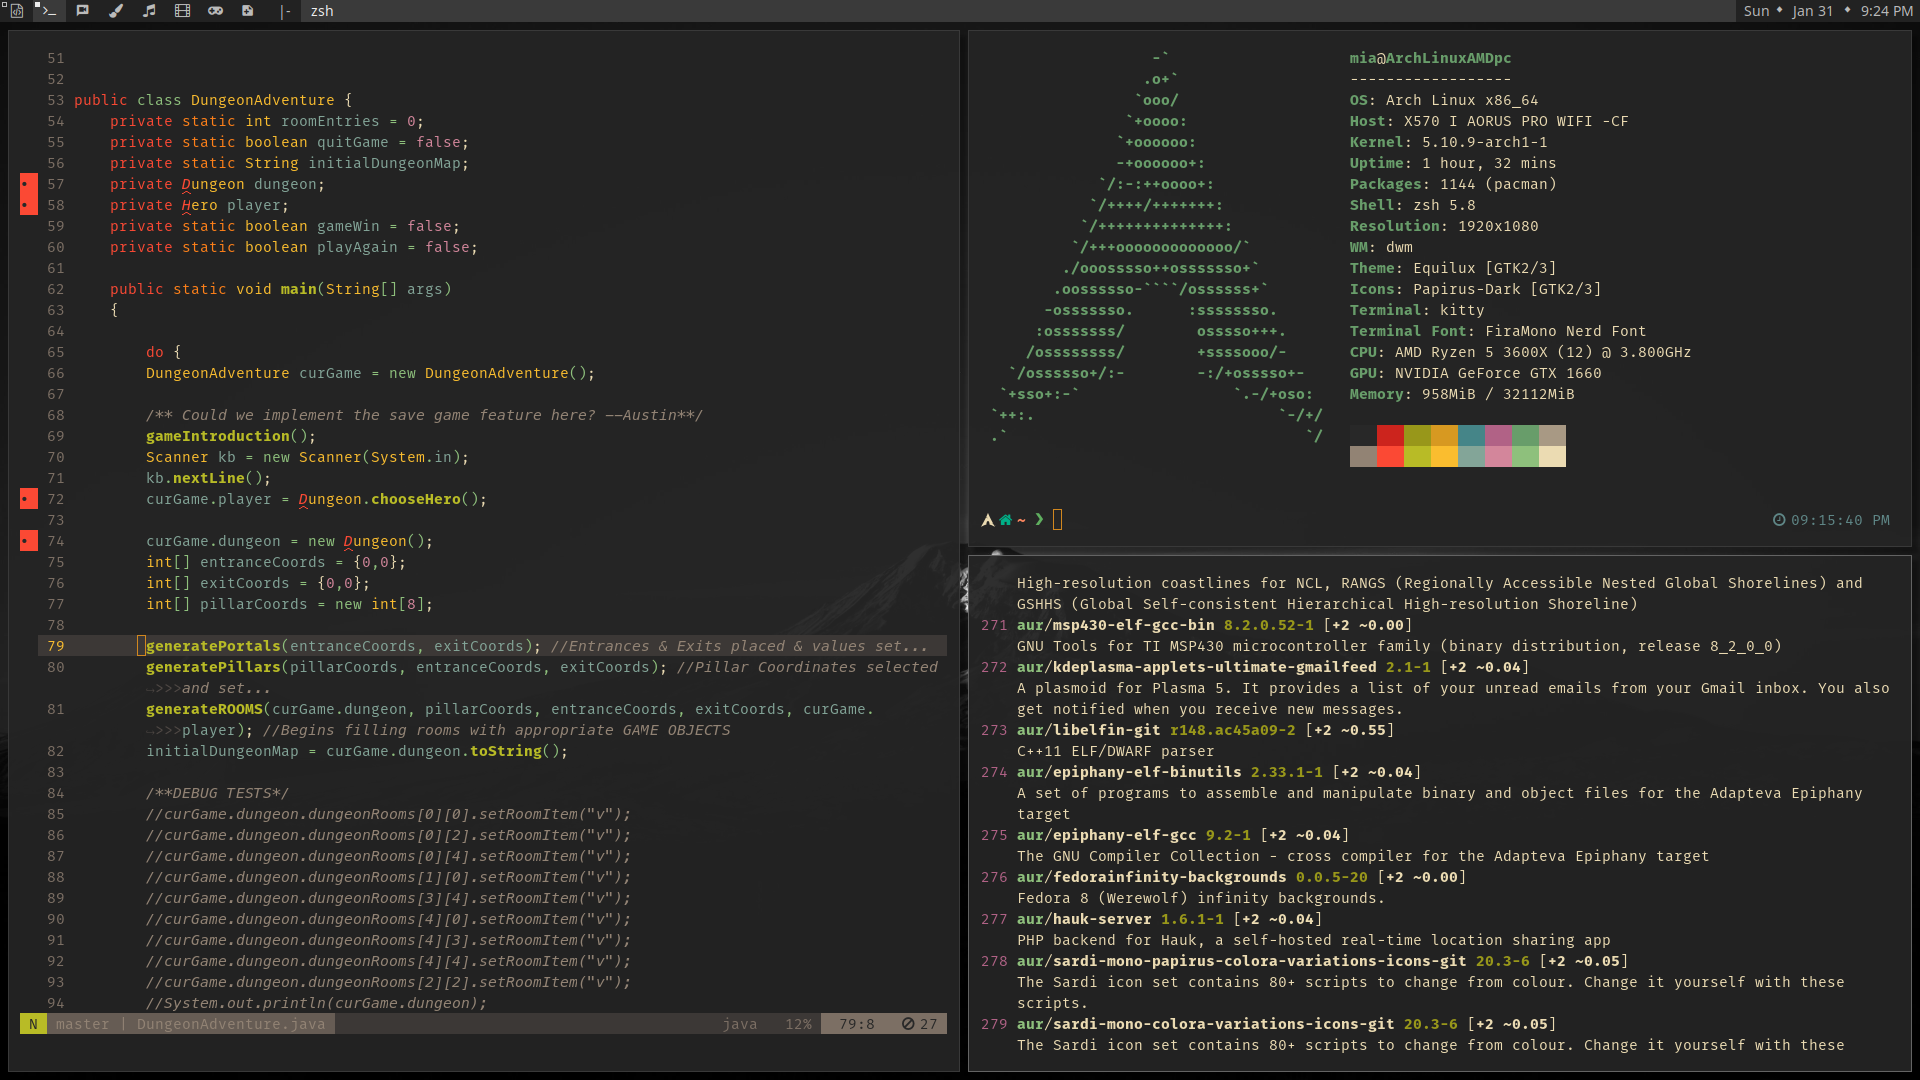Image resolution: width=1920 pixels, height=1080 pixels.
Task: Click the zsh window title
Action: click(x=322, y=11)
